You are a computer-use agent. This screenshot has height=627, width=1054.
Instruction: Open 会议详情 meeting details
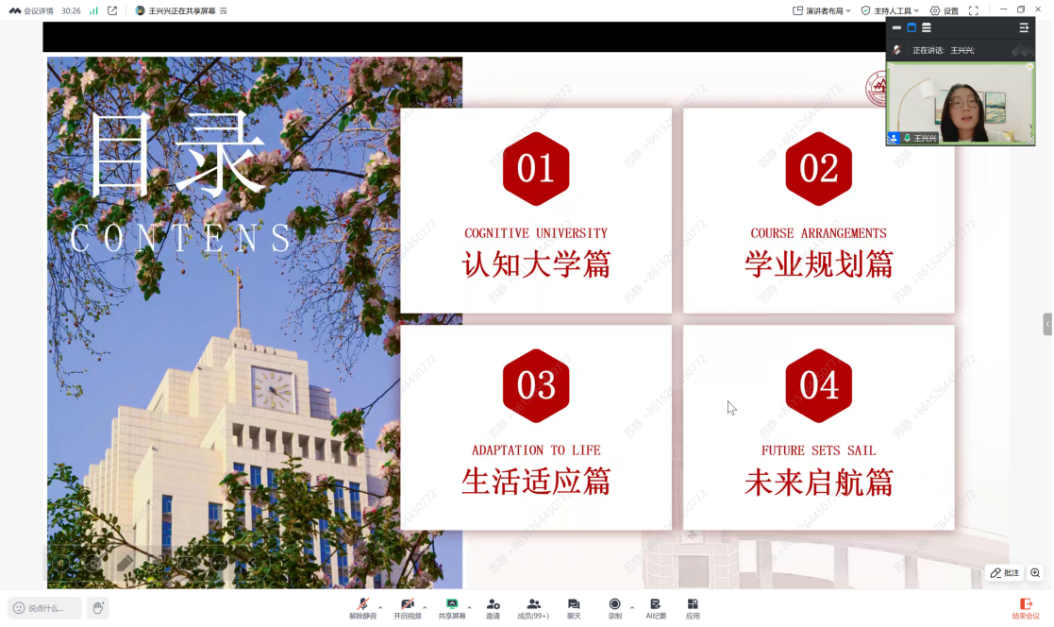pos(32,11)
